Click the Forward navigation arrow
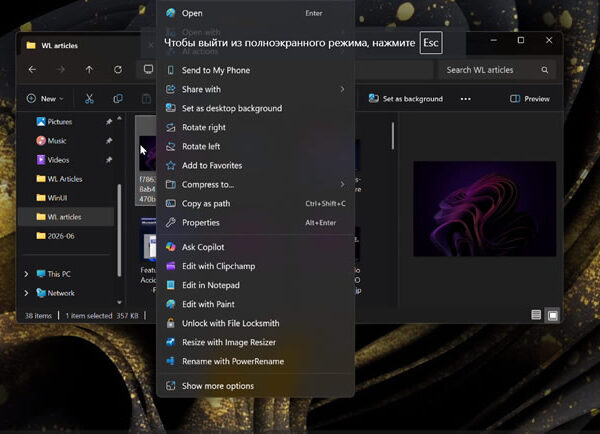The height and width of the screenshot is (434, 600). [61, 70]
